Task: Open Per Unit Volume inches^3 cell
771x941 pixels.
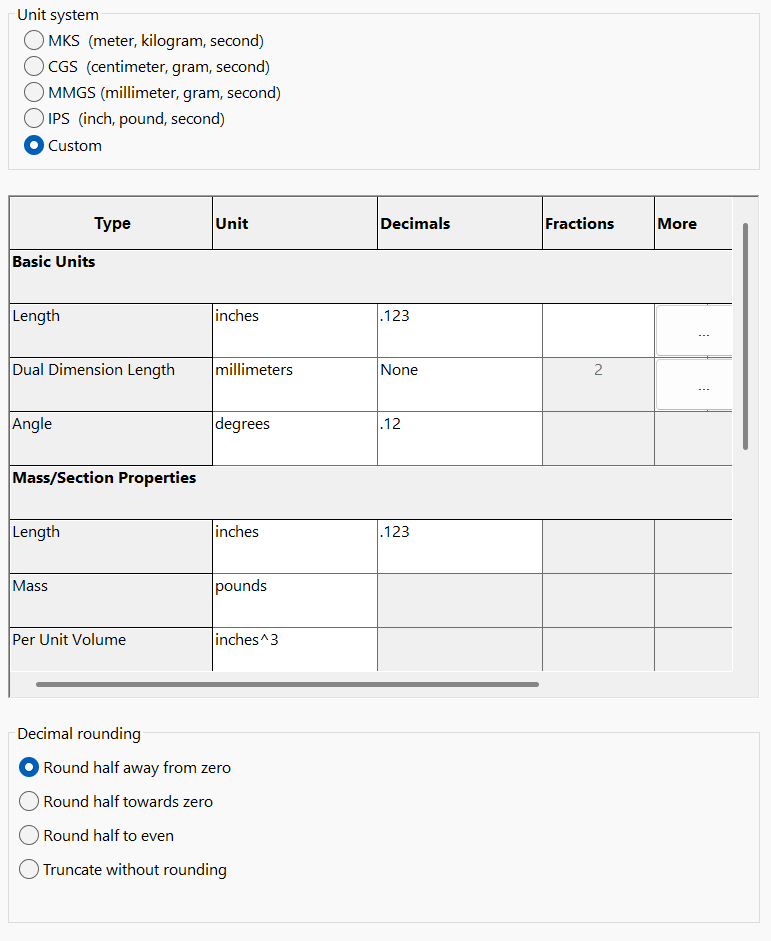Action: click(x=295, y=648)
